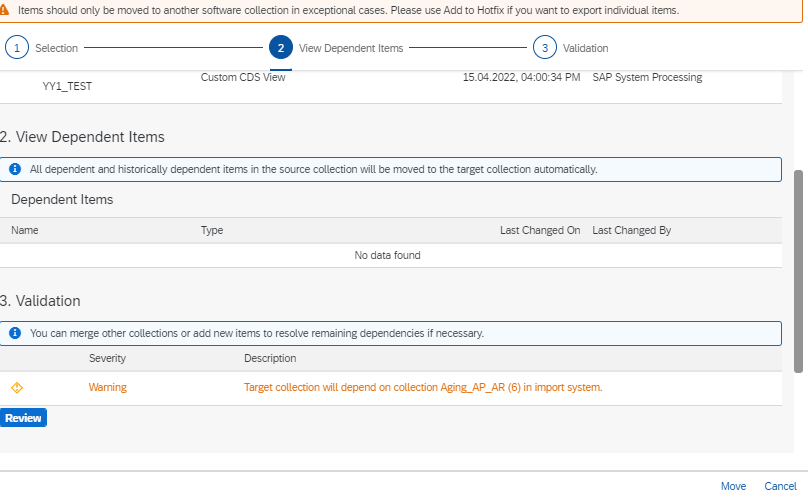The width and height of the screenshot is (808, 499).
Task: Click the step 3 Validation circle icon
Action: (545, 48)
